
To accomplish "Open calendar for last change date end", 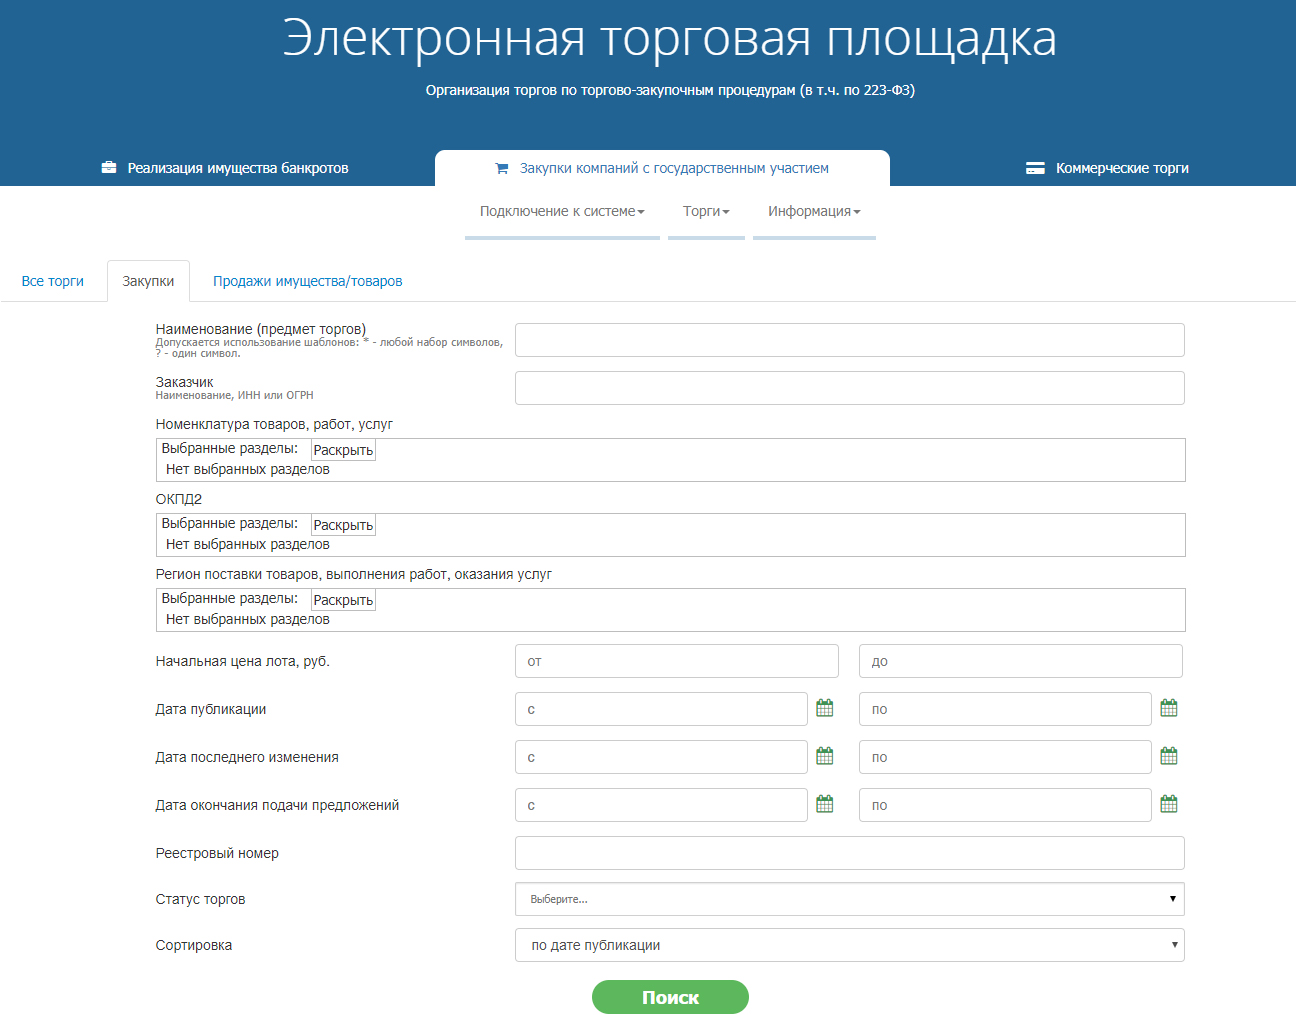I will point(1169,756).
